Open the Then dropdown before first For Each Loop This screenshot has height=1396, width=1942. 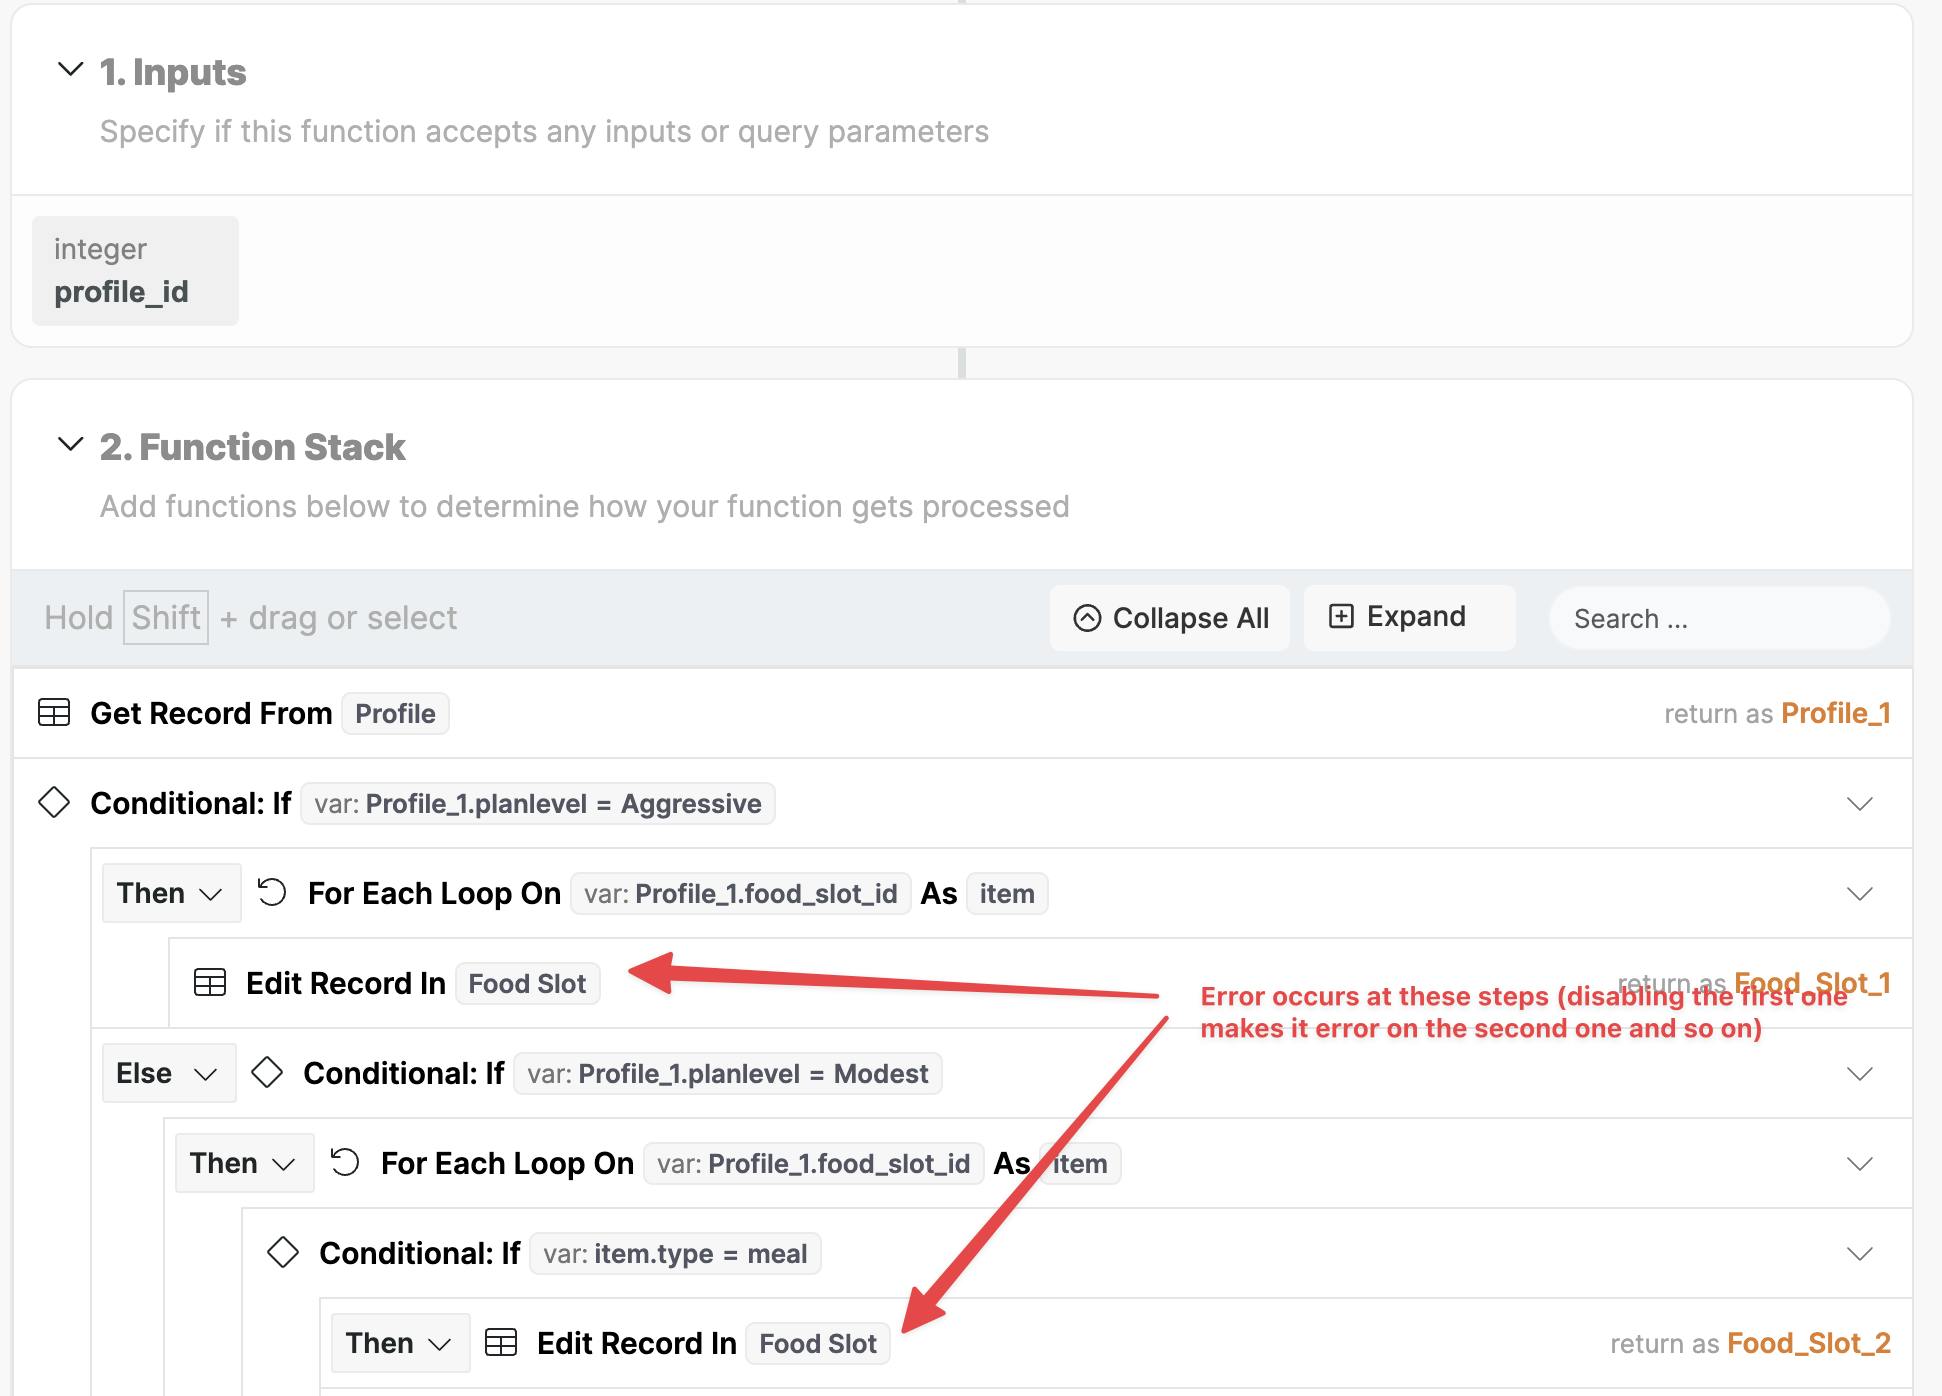(171, 893)
